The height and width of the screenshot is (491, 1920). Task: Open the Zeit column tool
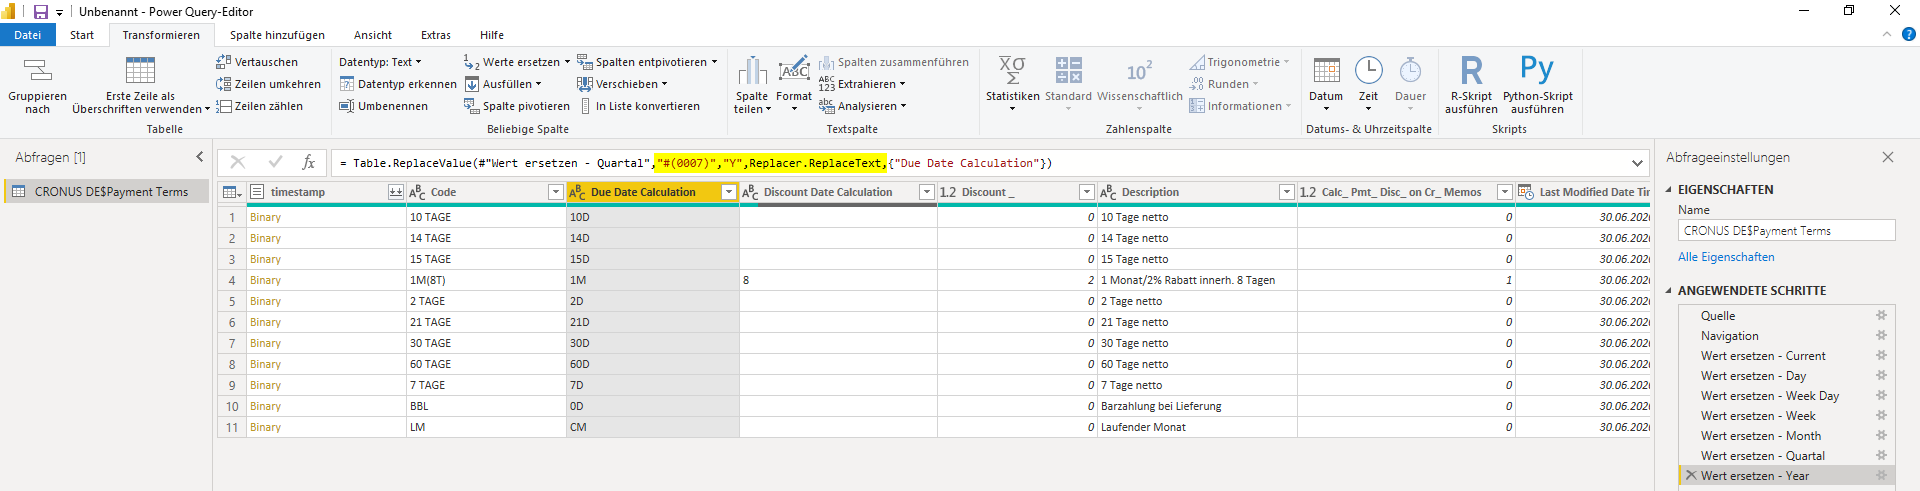[1368, 84]
